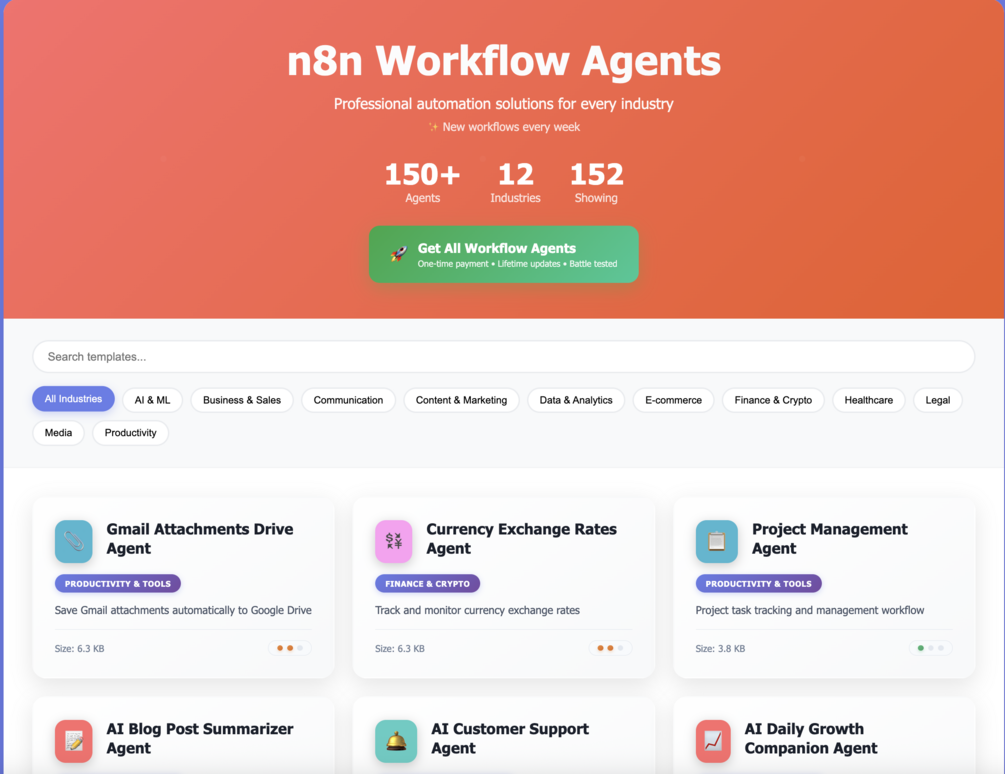
Task: Click the service bell icon on Customer Support card
Action: coord(396,741)
